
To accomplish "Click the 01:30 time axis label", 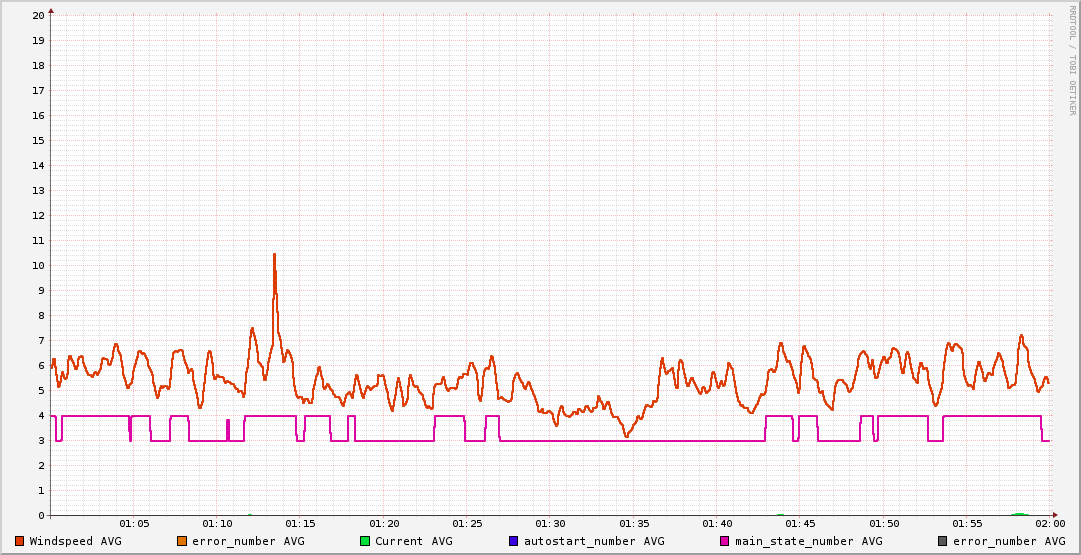I will [x=550, y=524].
